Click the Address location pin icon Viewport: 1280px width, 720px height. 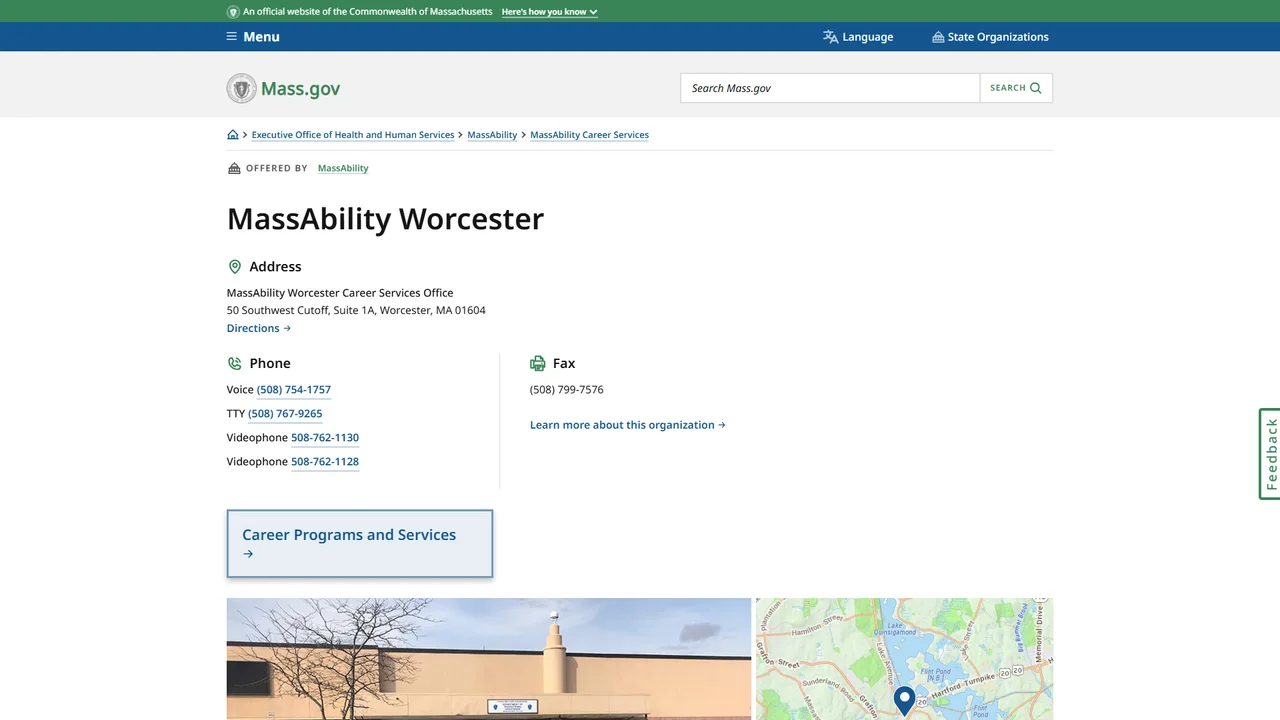235,267
